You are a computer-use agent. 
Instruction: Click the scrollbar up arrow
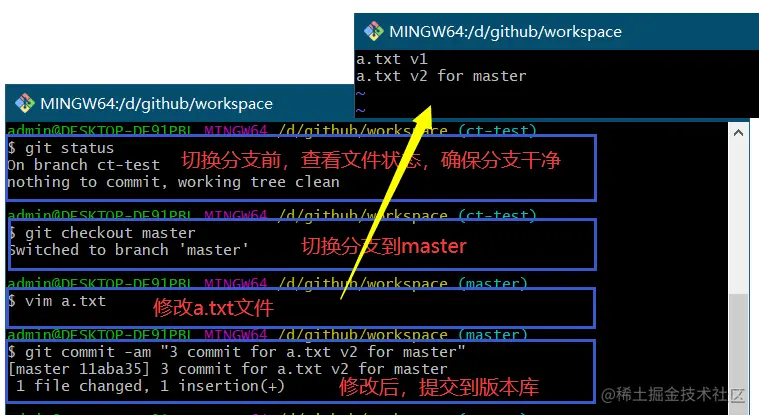pyautogui.click(x=738, y=133)
